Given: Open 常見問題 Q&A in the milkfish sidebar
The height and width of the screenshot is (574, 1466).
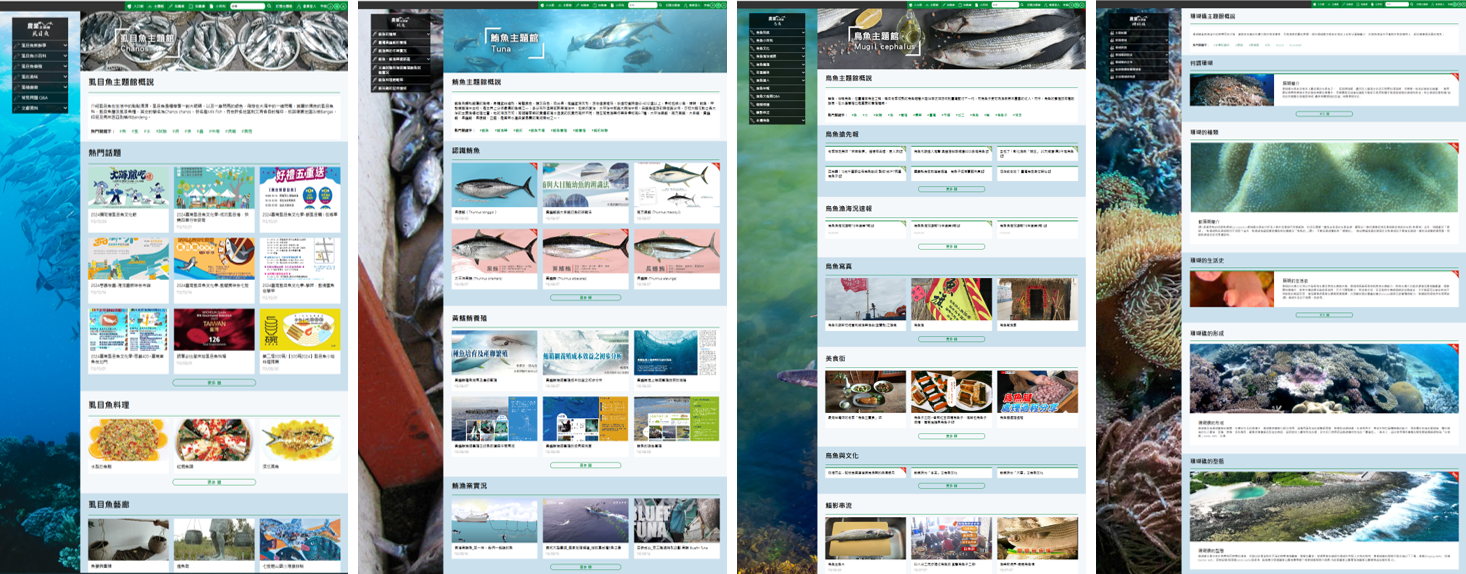Looking at the screenshot, I should [40, 97].
